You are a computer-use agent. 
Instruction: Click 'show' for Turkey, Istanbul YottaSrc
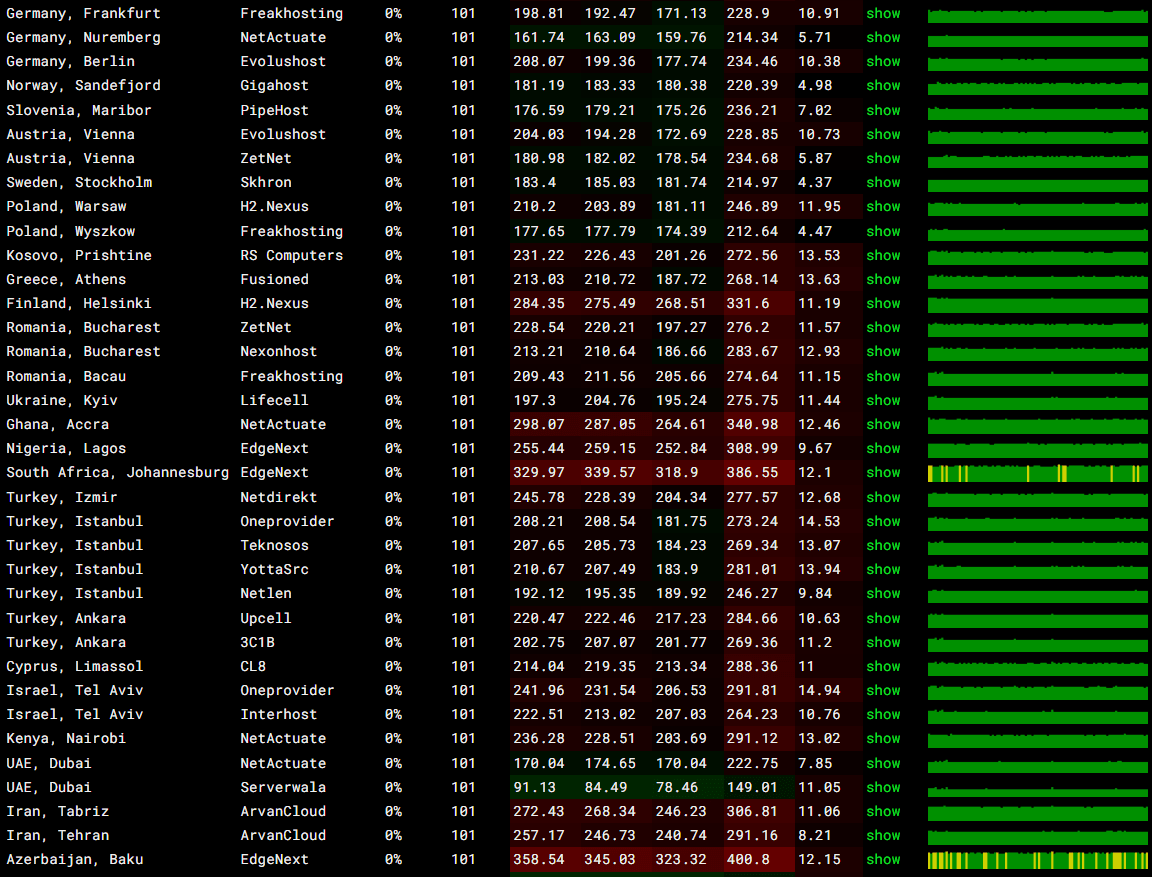pos(883,569)
